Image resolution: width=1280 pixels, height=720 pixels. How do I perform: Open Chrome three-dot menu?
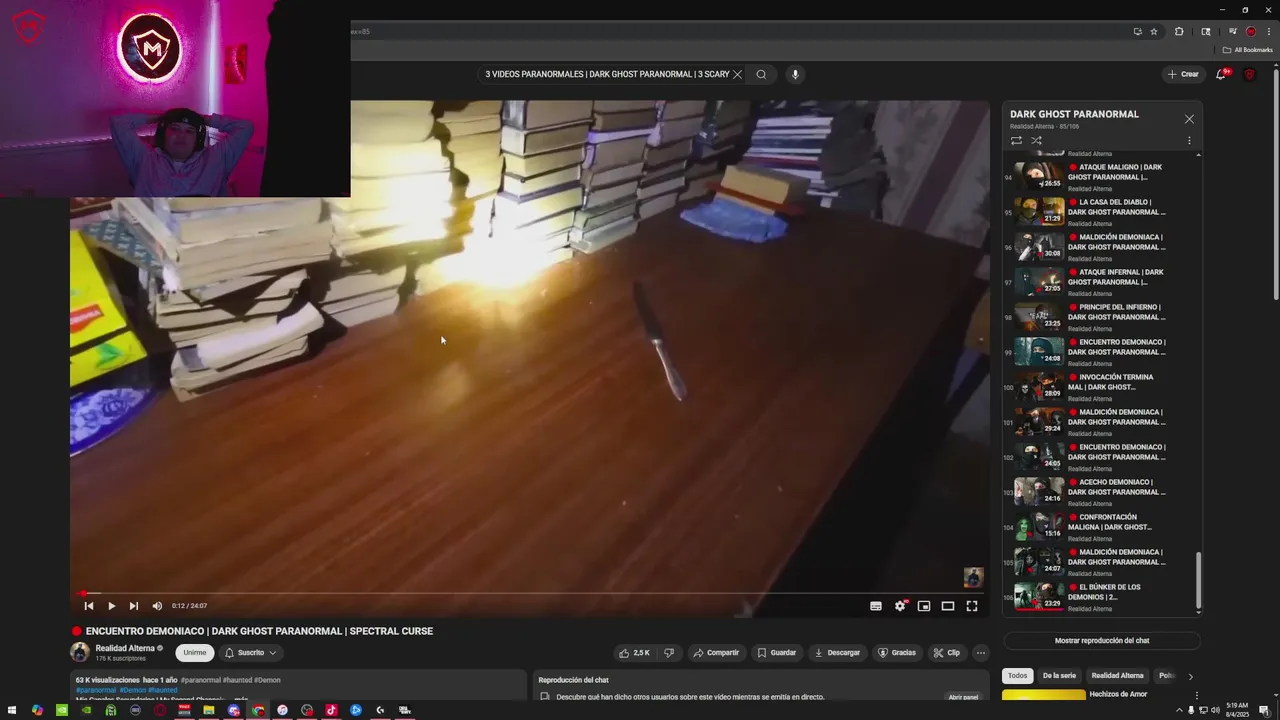(1269, 31)
